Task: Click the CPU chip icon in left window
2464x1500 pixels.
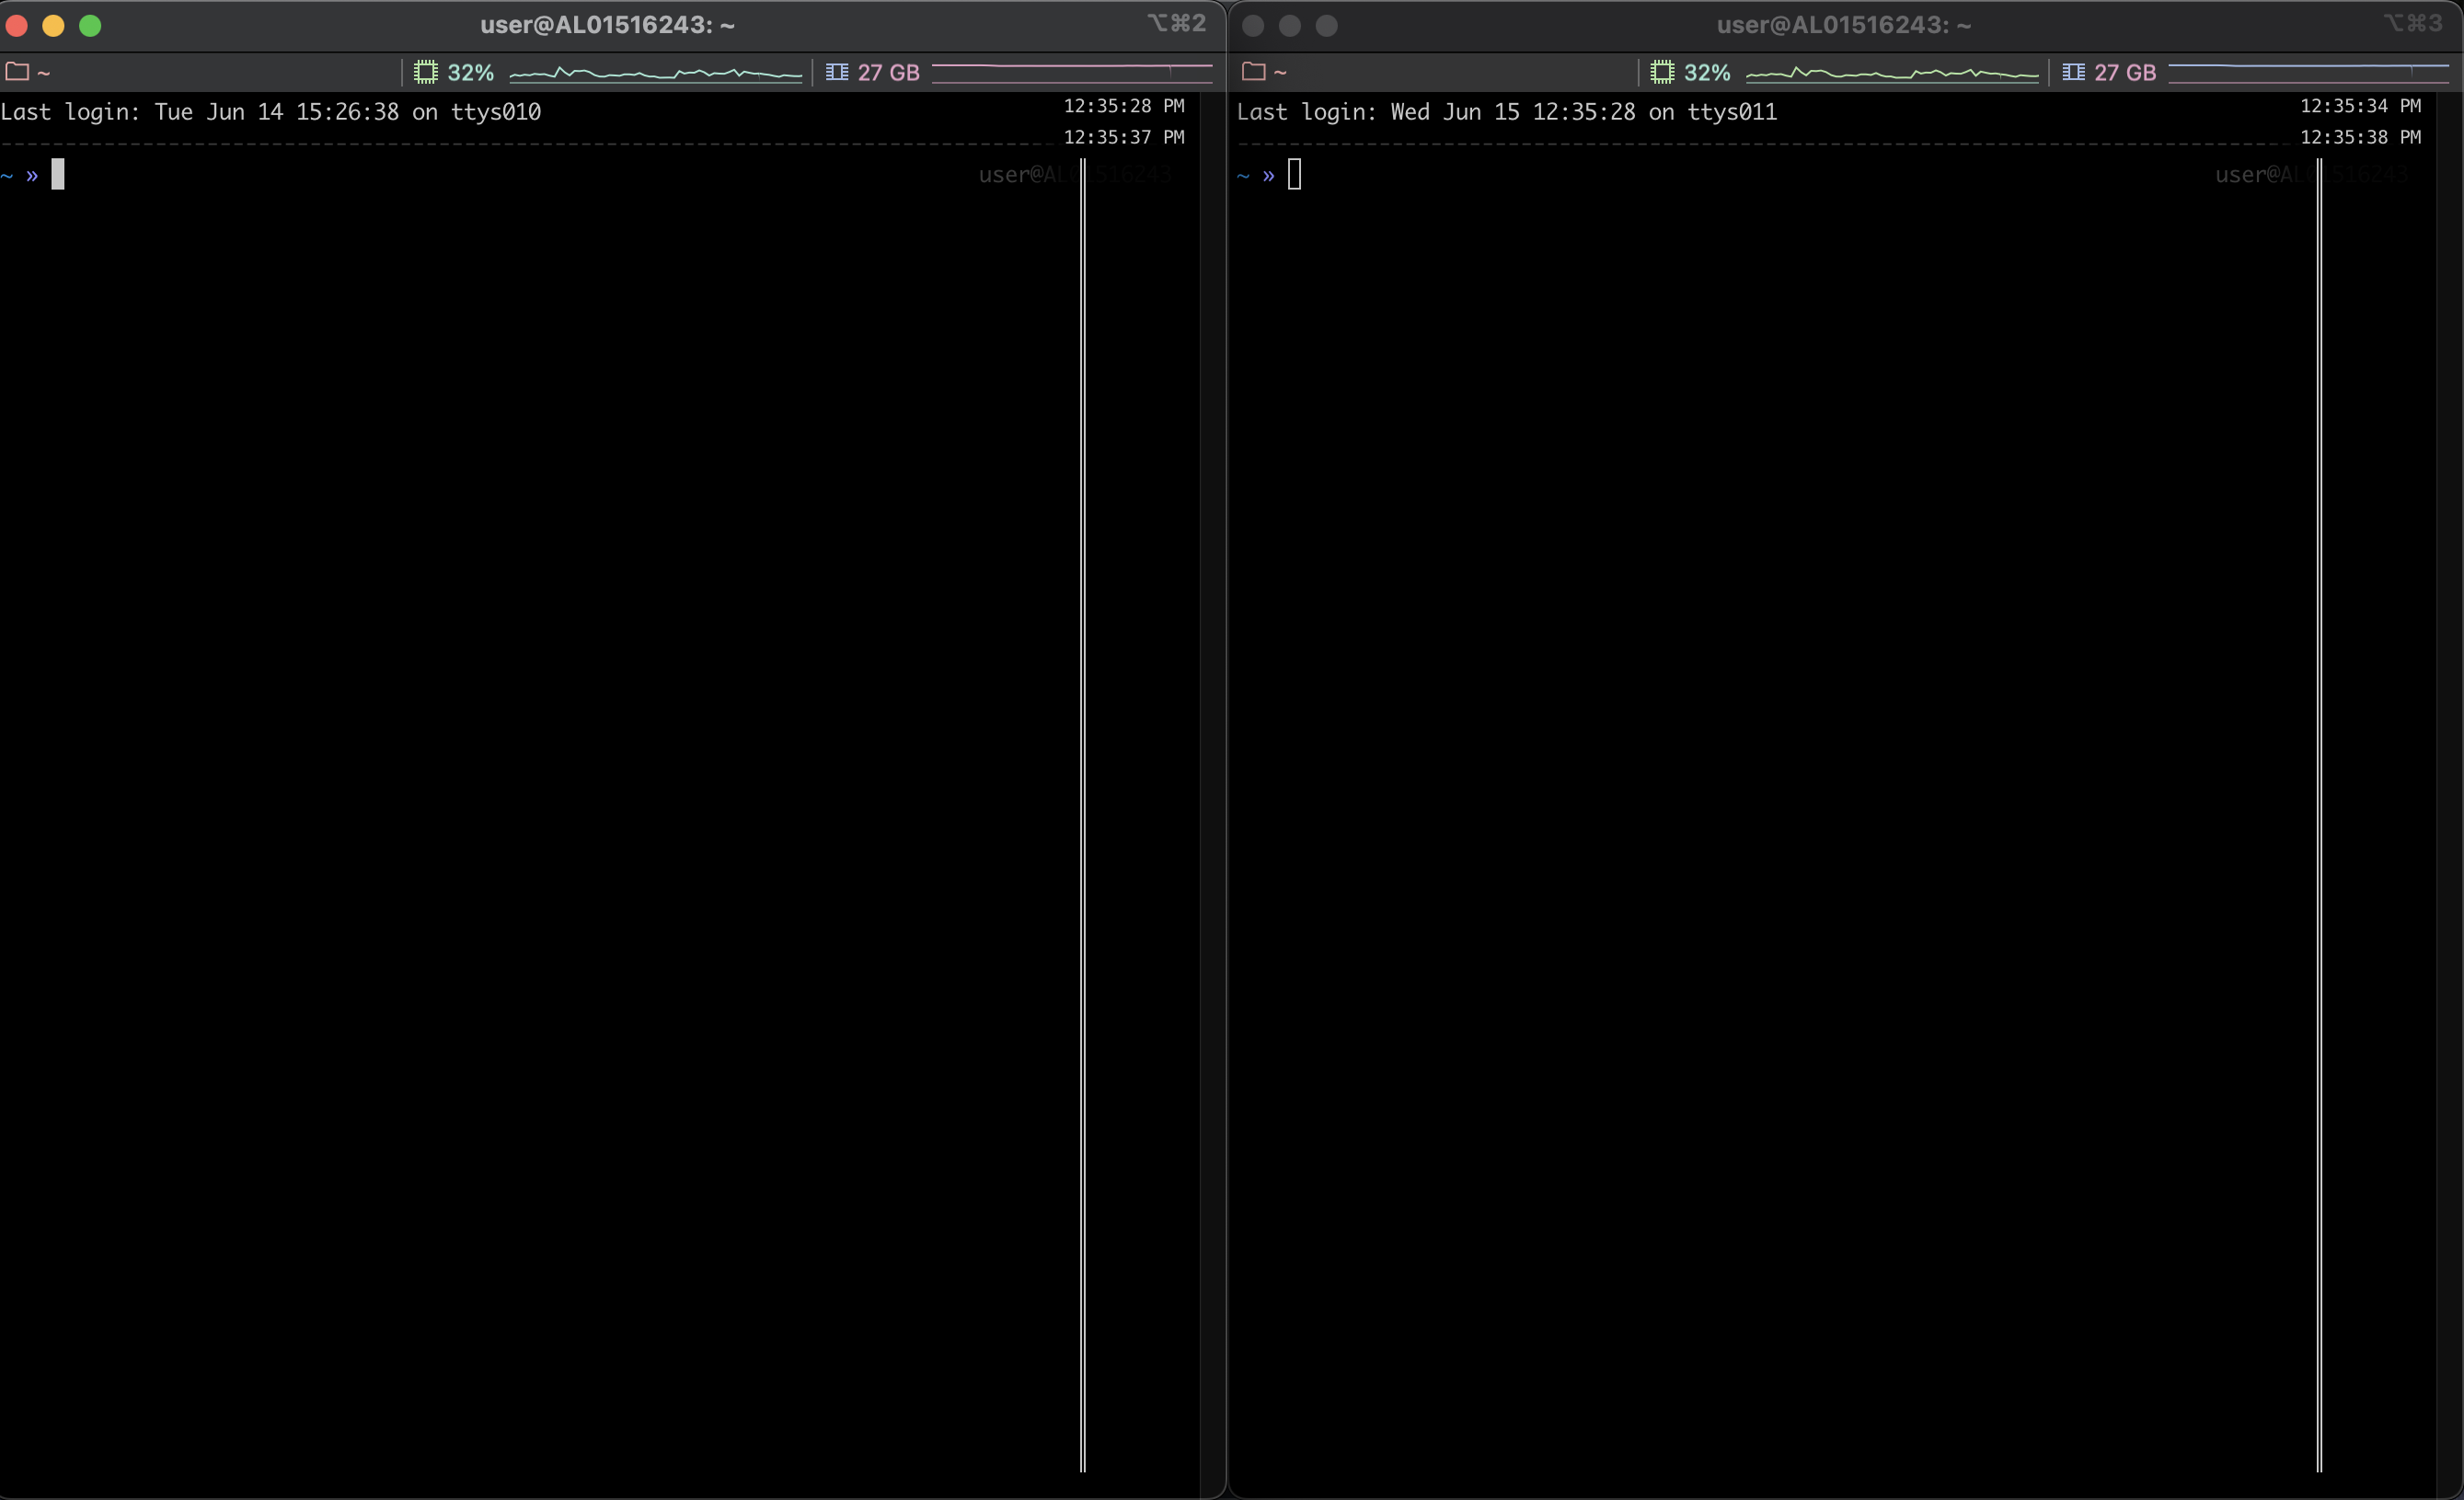Action: pyautogui.click(x=426, y=72)
